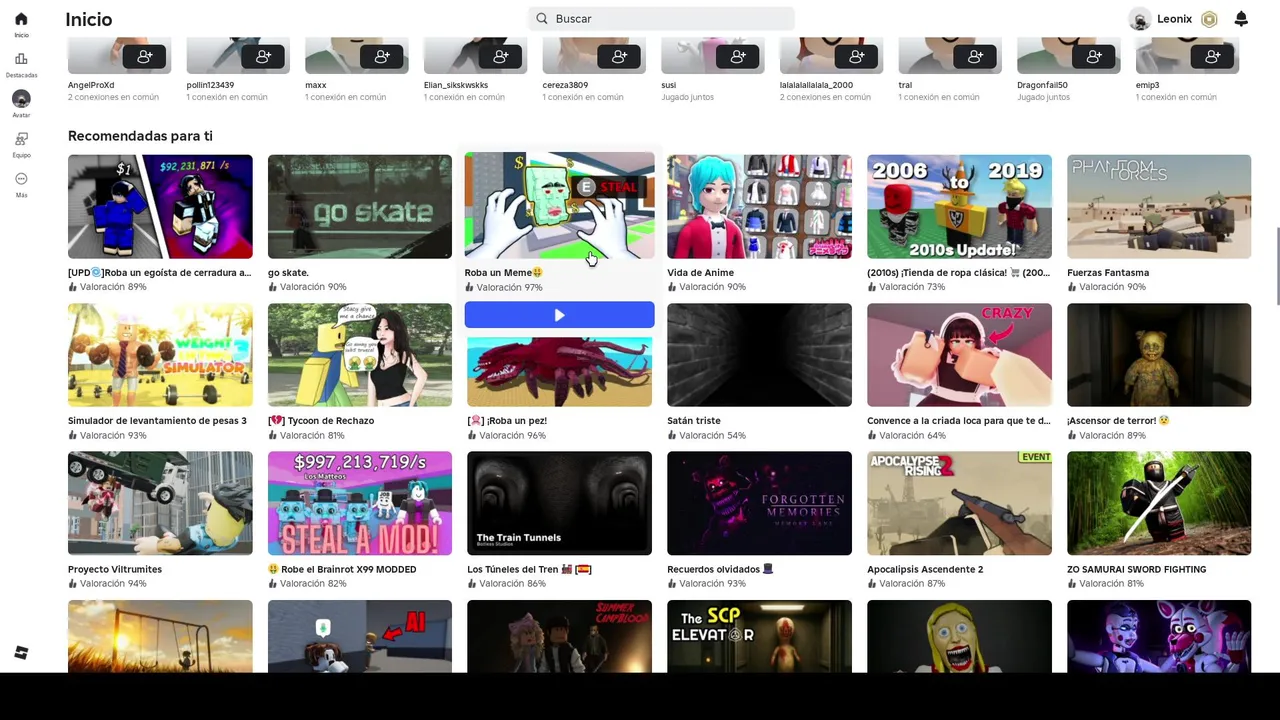Click the search magnifier icon
The width and height of the screenshot is (1280, 720).
(x=542, y=18)
